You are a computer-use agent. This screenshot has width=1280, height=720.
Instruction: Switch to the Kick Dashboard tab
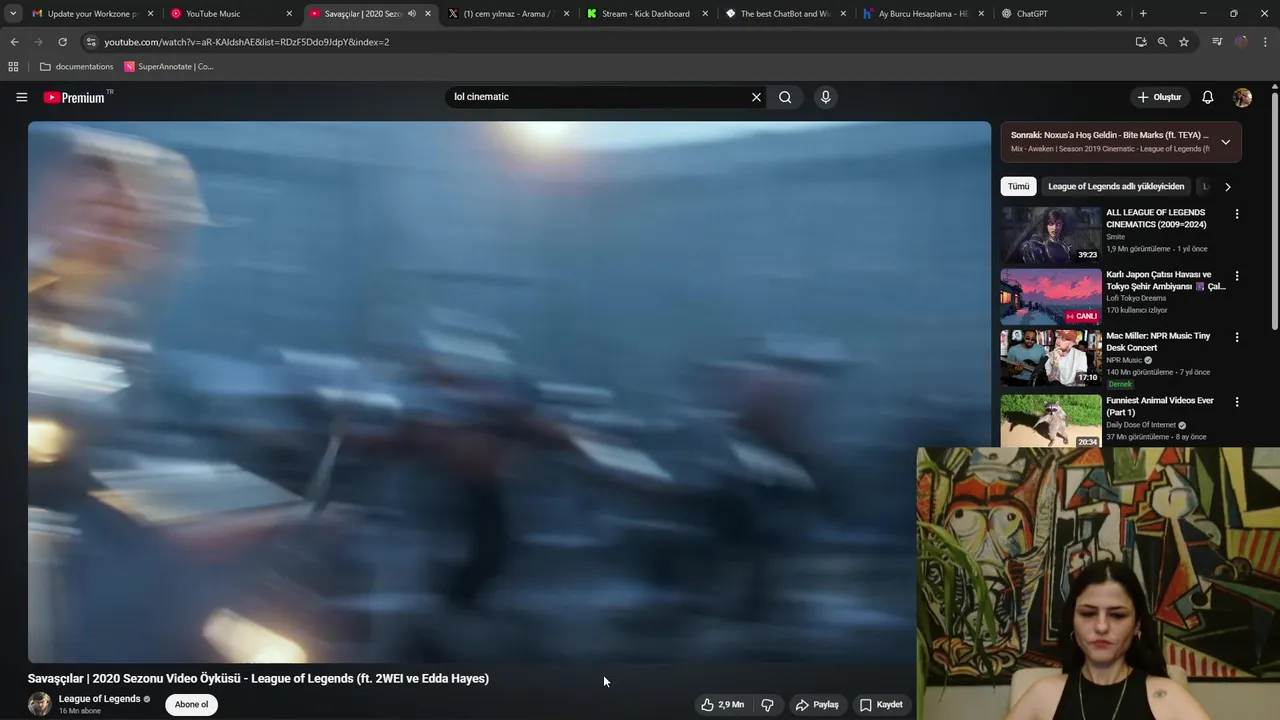pos(645,14)
